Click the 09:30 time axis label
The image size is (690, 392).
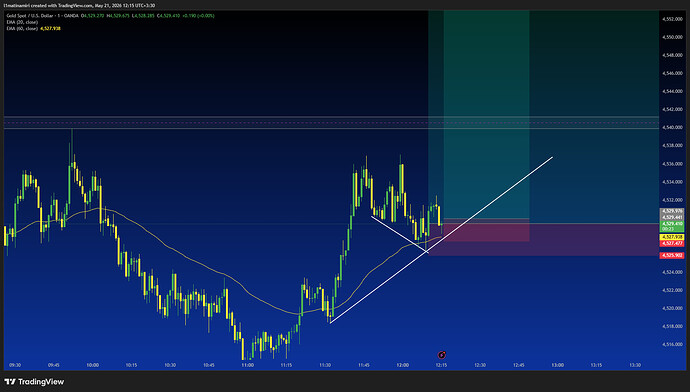(x=15, y=365)
